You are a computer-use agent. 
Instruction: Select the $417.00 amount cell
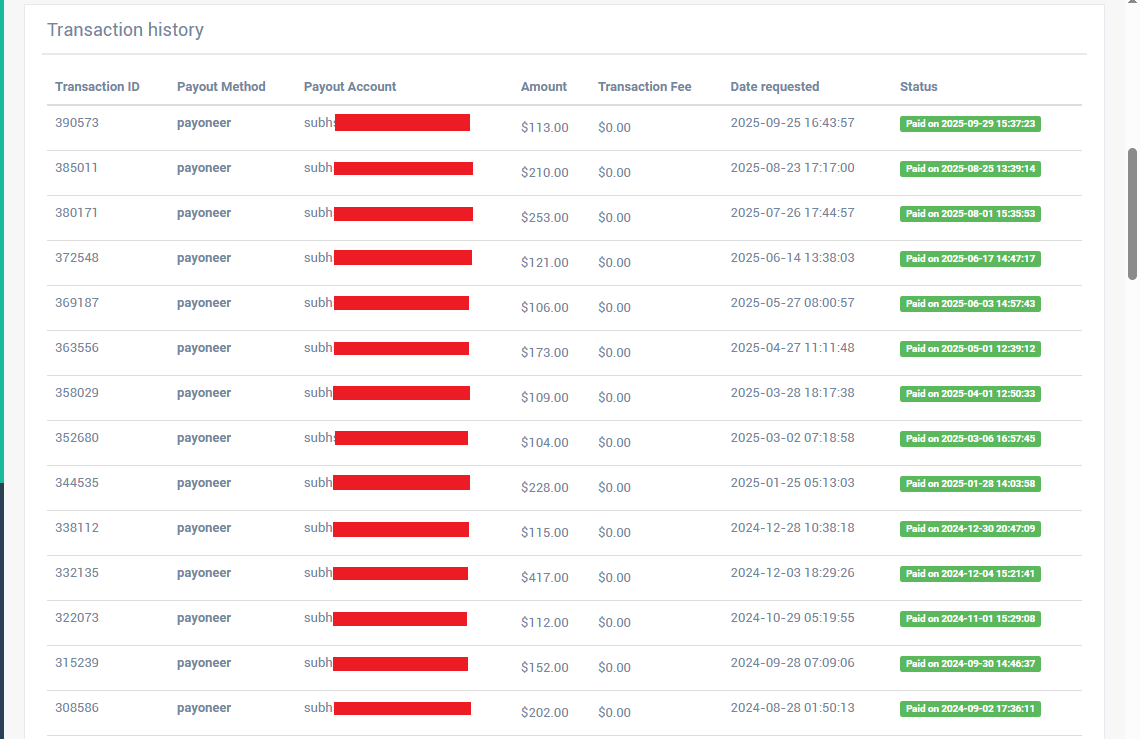(x=544, y=577)
